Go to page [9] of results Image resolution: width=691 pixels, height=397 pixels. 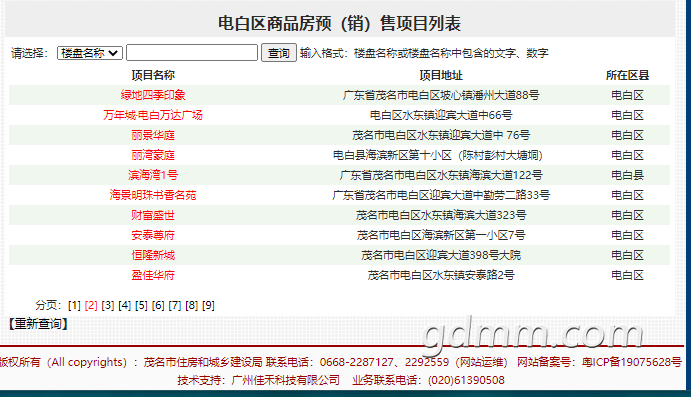click(208, 305)
